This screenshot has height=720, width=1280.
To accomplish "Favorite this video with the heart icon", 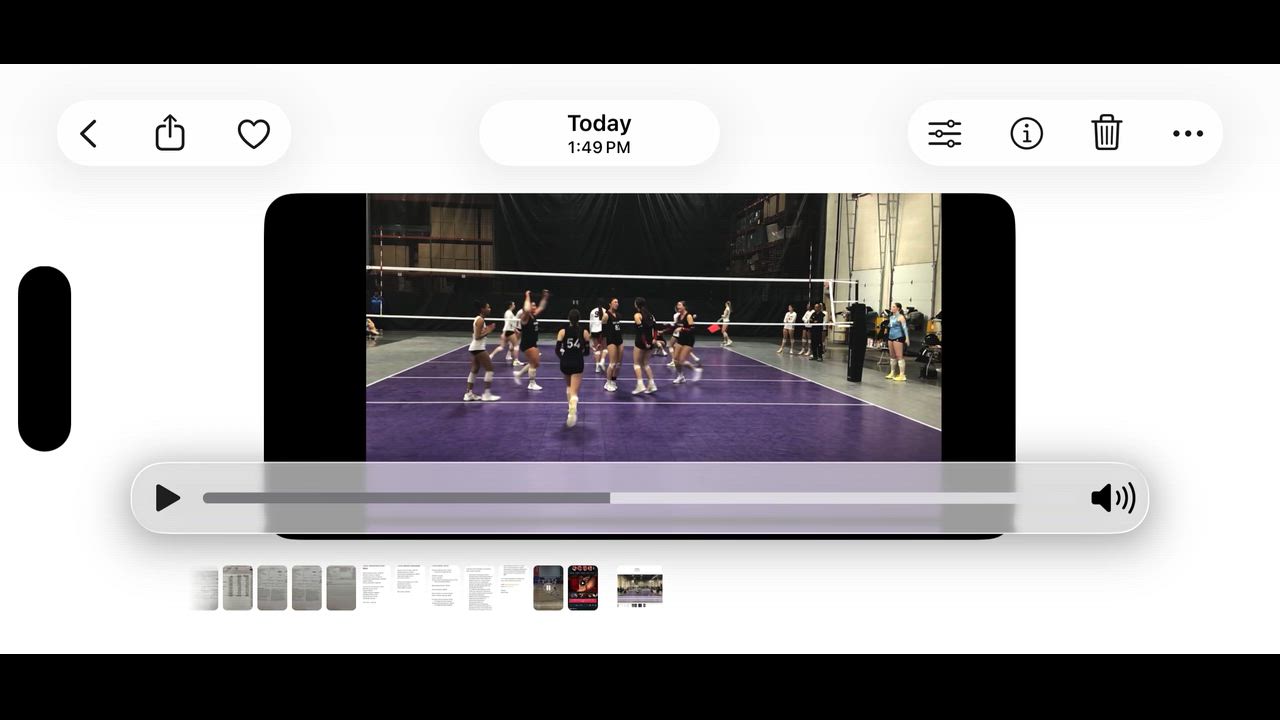I will [254, 133].
